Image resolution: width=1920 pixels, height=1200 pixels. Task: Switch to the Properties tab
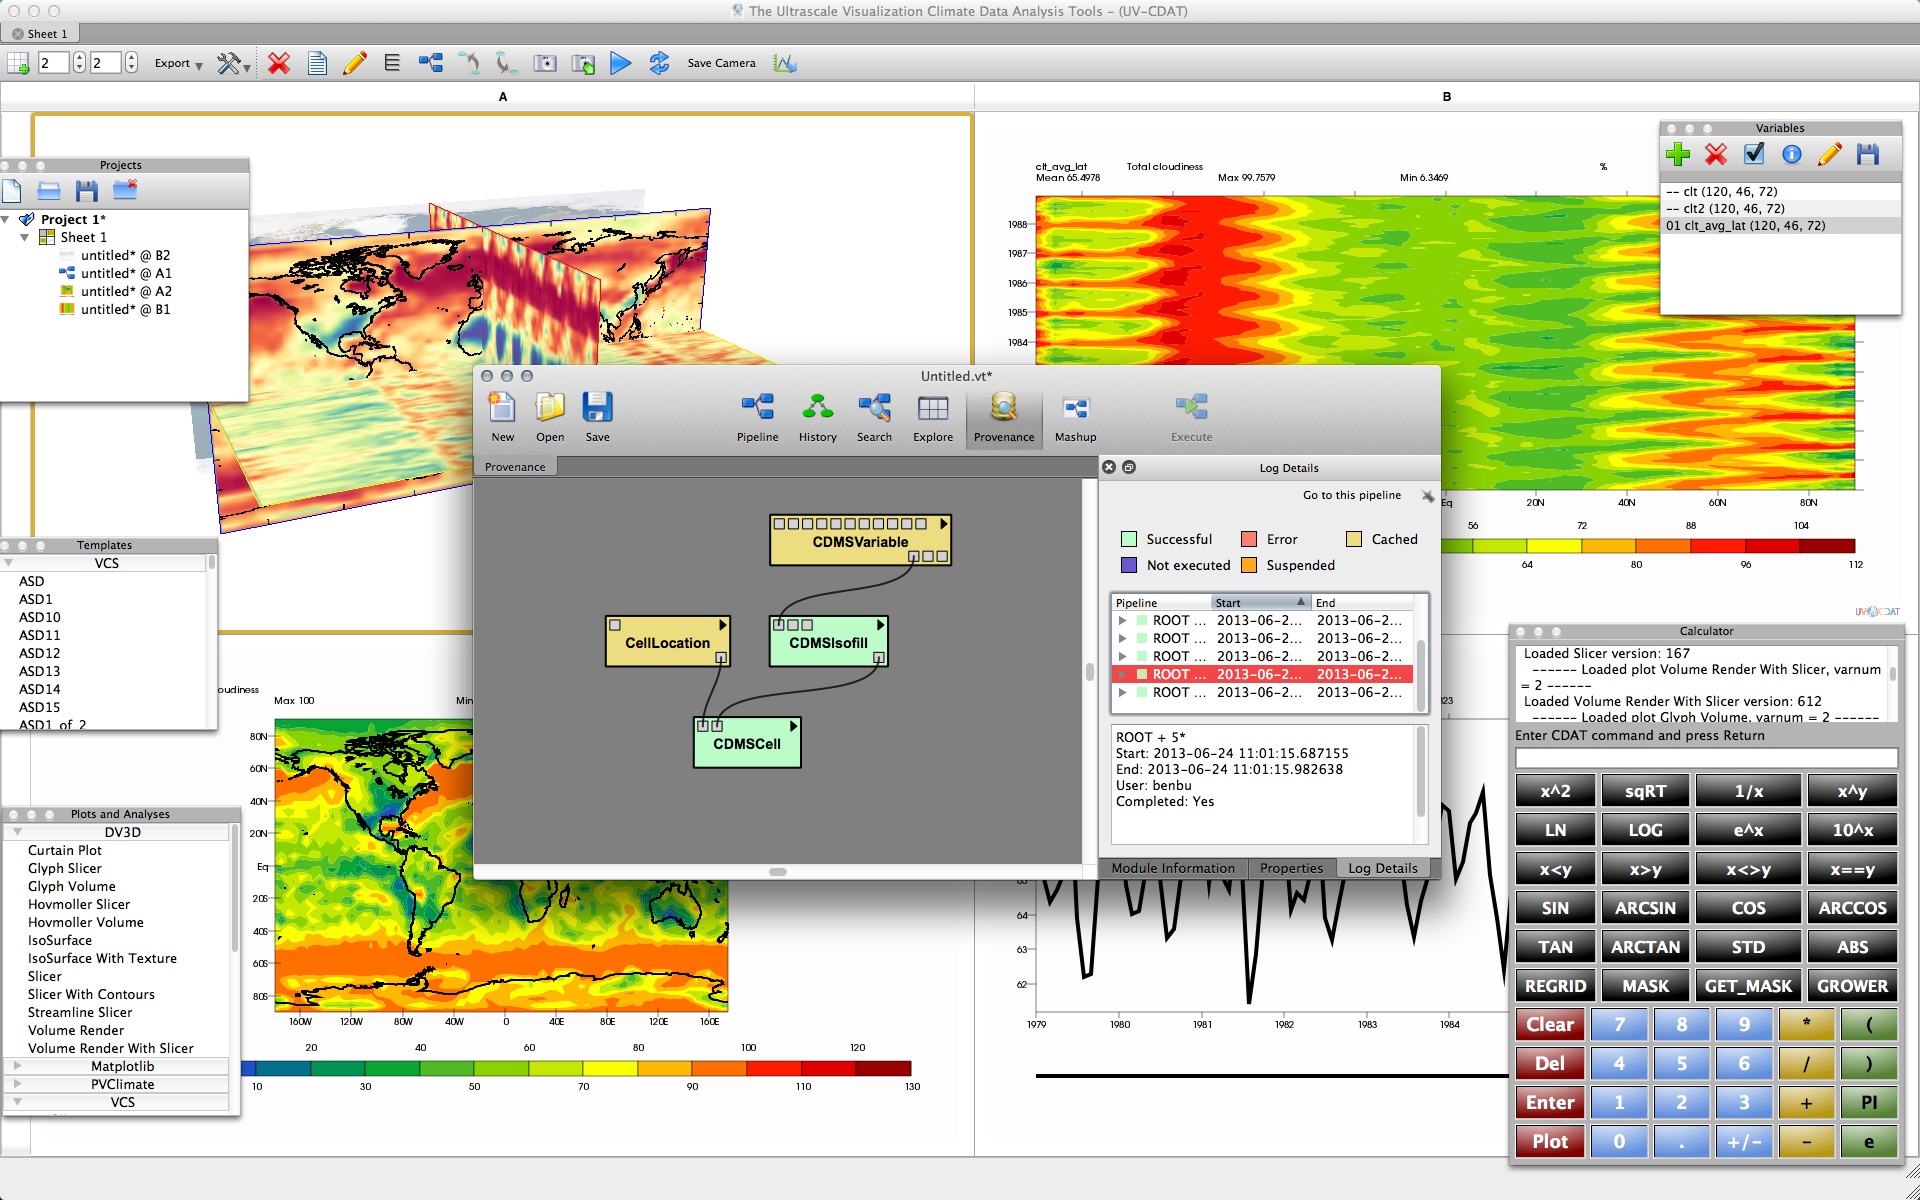1290,868
